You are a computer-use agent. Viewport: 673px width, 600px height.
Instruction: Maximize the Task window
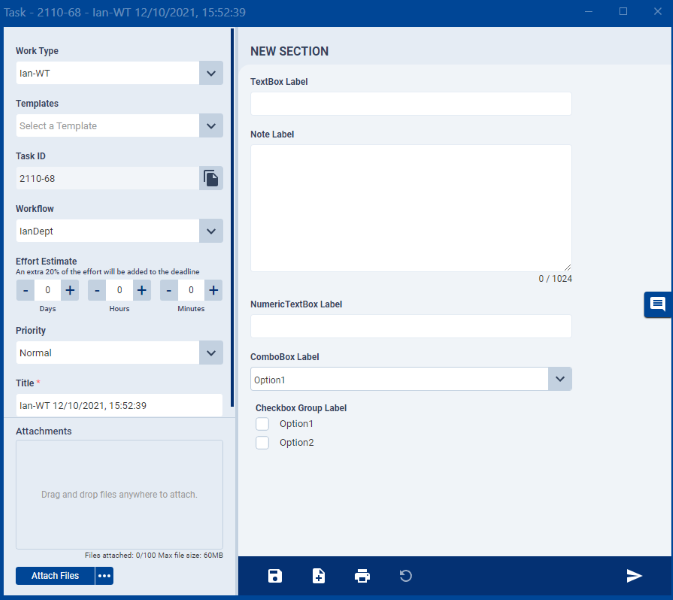pos(623,12)
